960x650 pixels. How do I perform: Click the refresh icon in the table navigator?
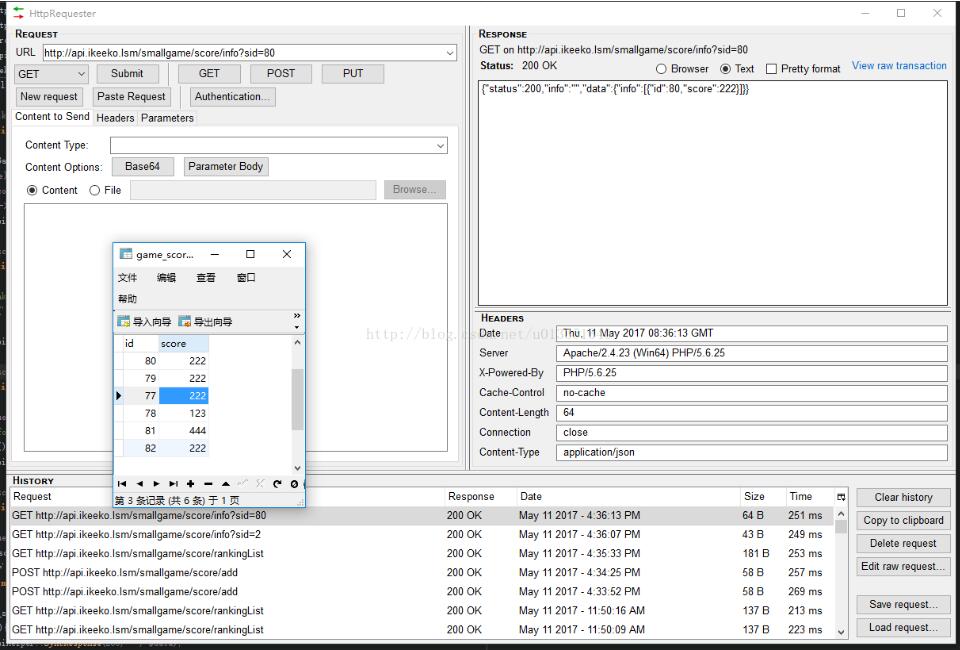(x=277, y=484)
